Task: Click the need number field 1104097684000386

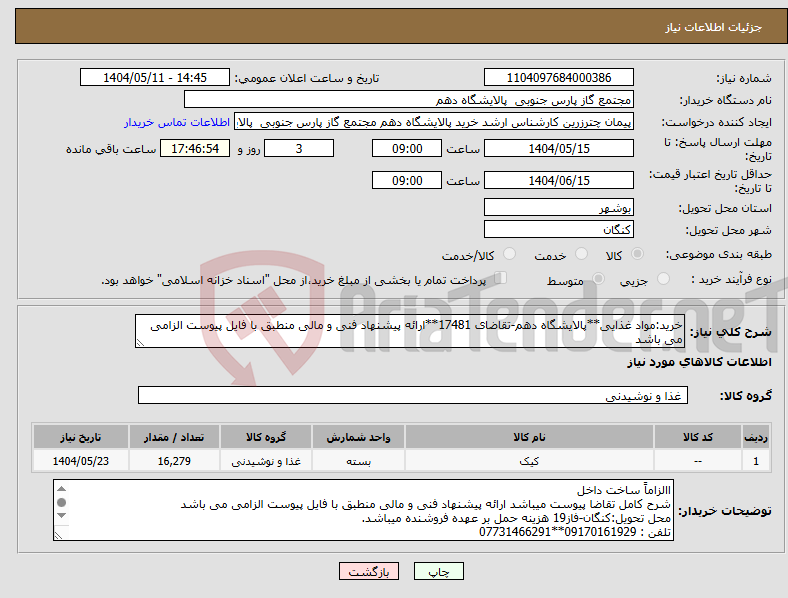Action: click(x=558, y=77)
